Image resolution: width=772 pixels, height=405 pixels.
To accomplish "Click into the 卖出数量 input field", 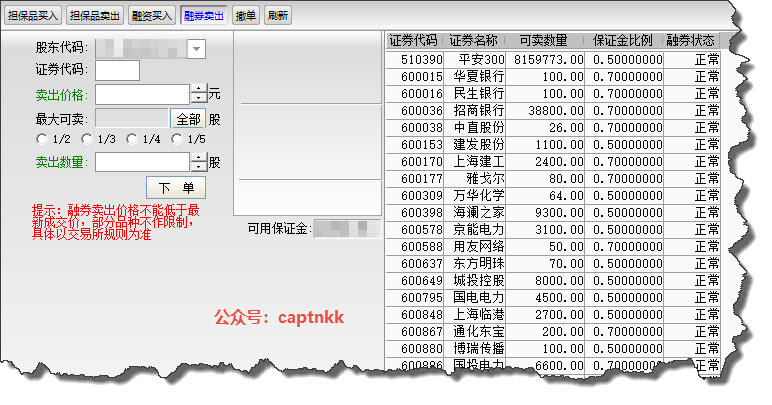I will (x=142, y=162).
